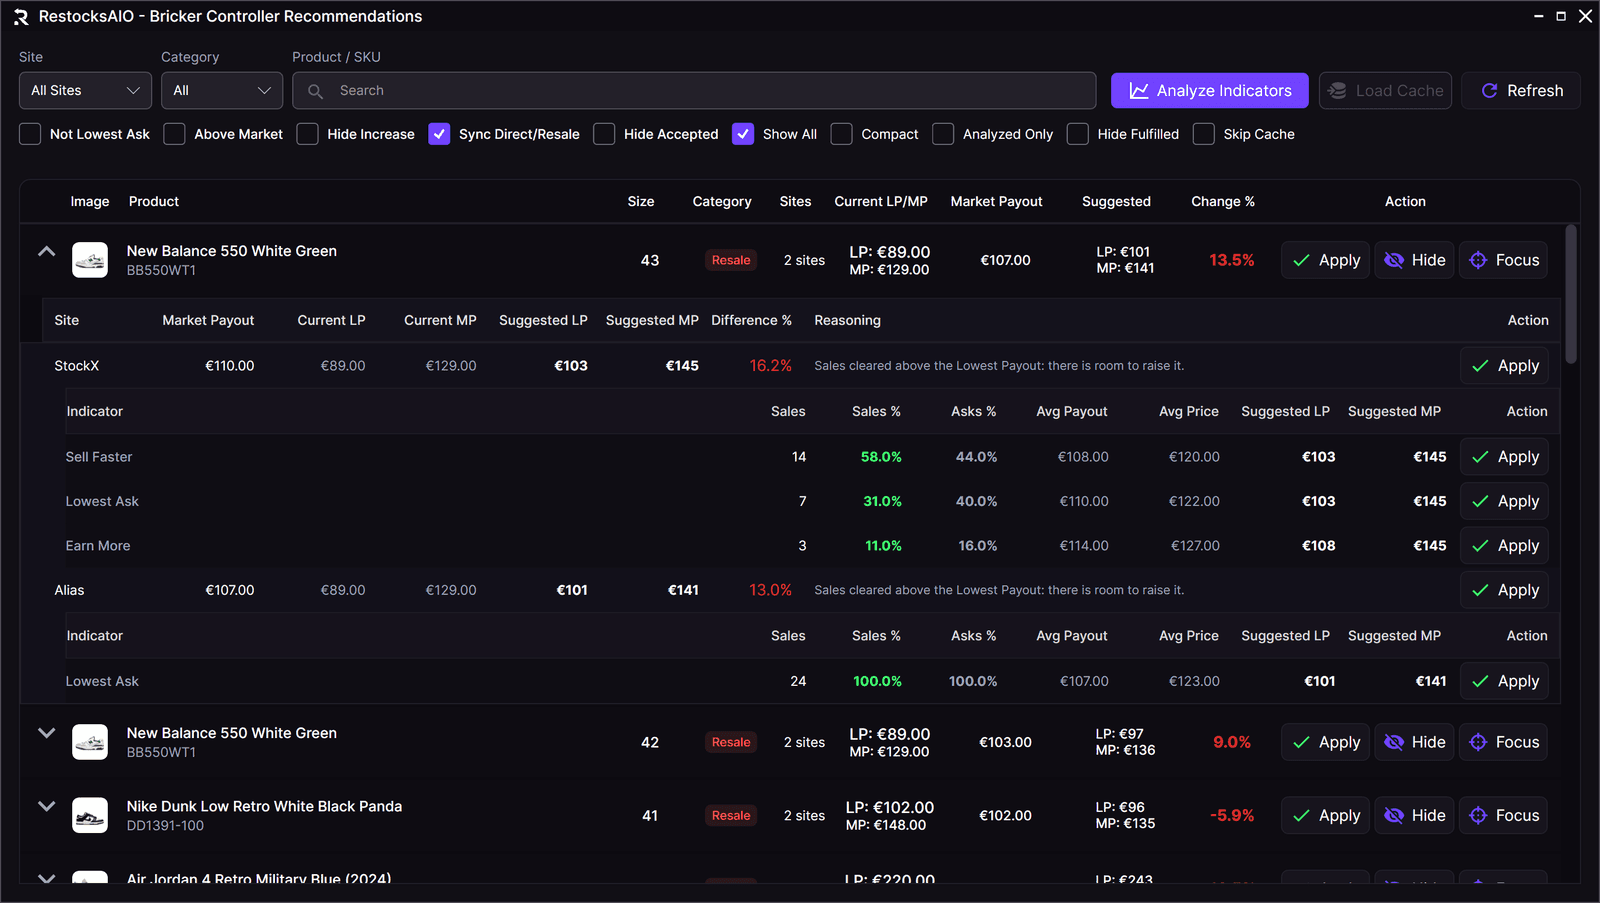Expand the New Balance size 42 row

[46, 733]
